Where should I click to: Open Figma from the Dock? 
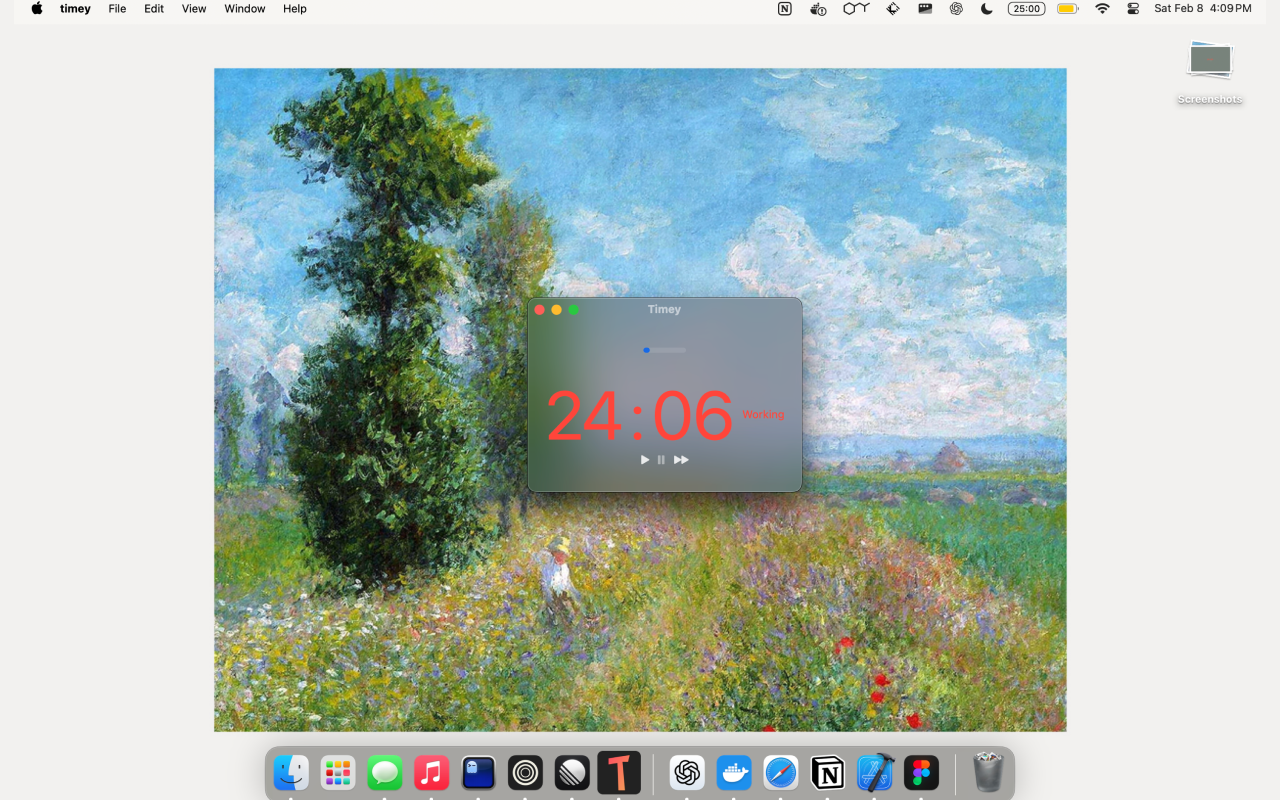point(921,773)
